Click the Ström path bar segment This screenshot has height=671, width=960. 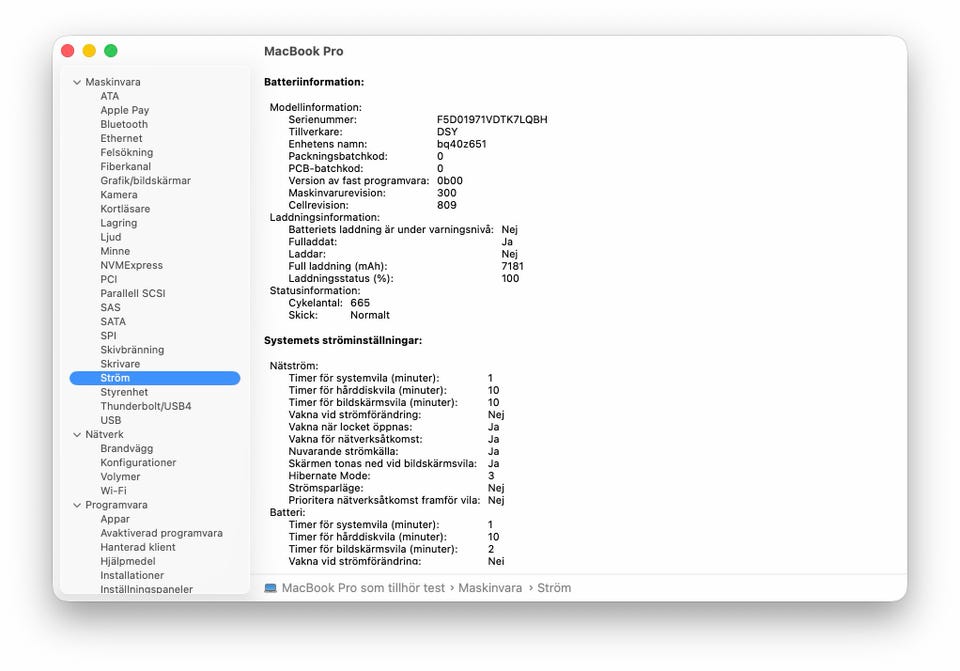click(554, 588)
